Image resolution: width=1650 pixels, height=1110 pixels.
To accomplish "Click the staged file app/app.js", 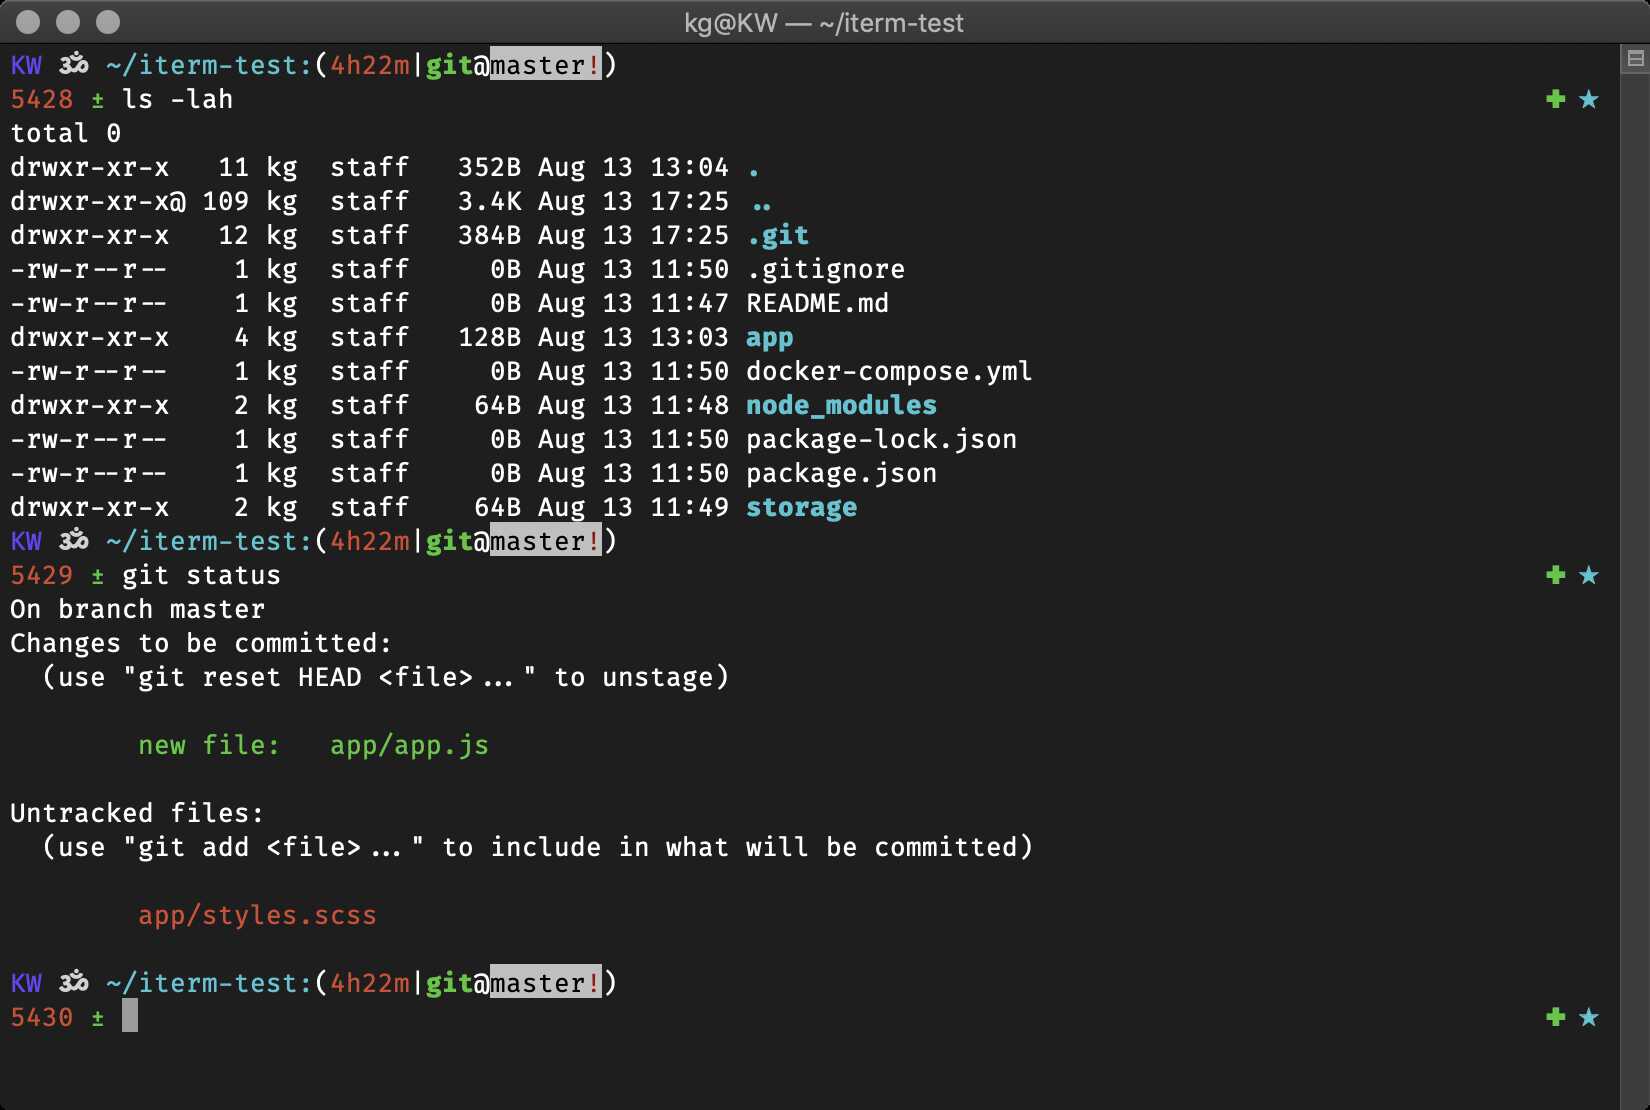I will (x=410, y=746).
